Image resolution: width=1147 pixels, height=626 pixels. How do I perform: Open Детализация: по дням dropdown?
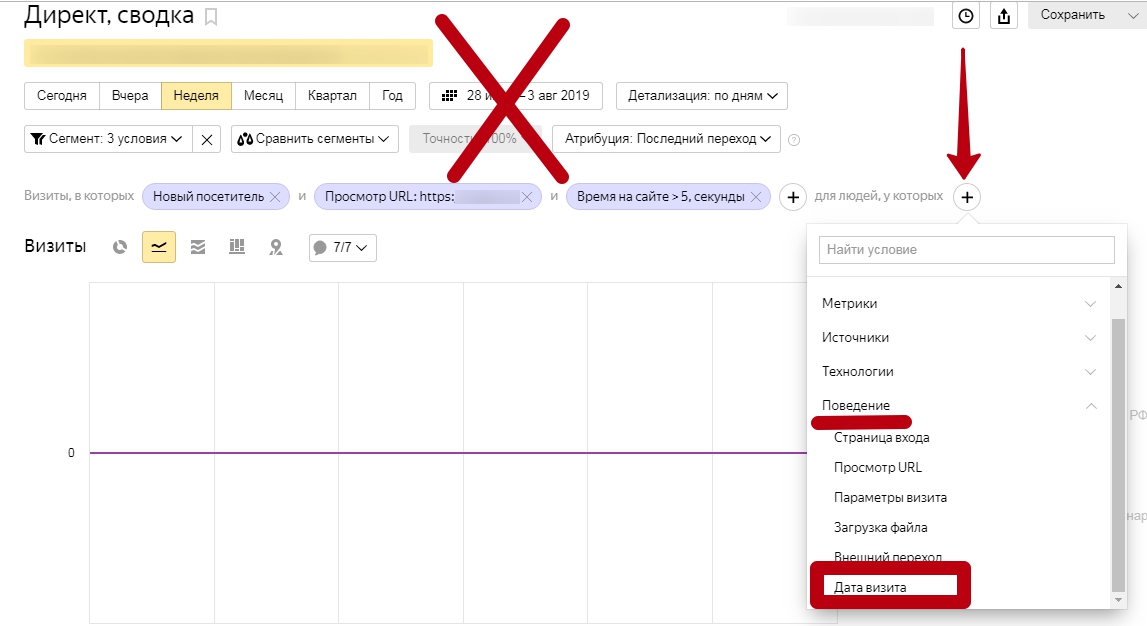click(702, 96)
